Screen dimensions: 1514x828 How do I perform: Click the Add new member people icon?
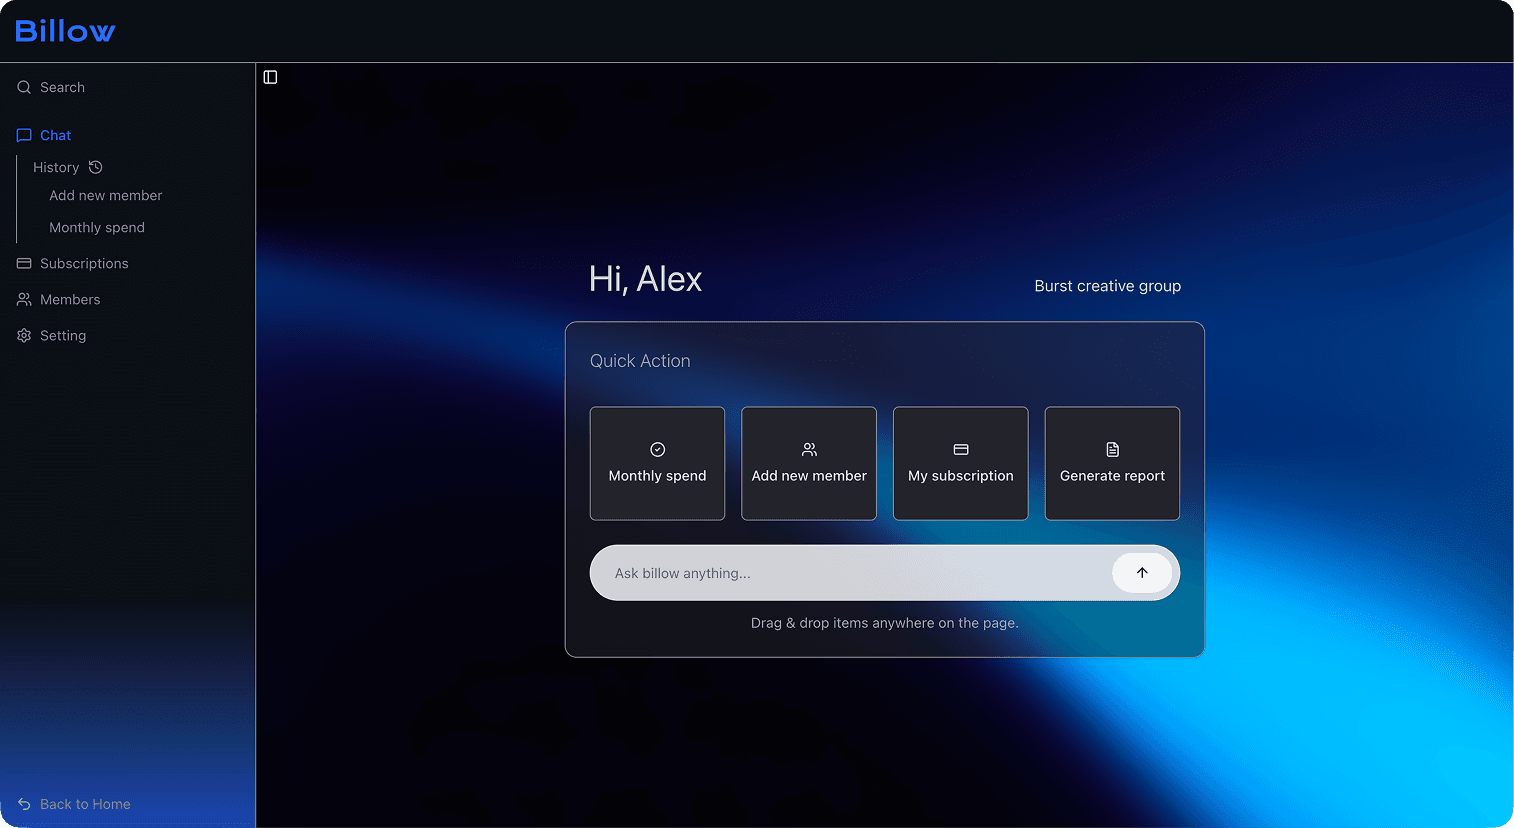[808, 449]
